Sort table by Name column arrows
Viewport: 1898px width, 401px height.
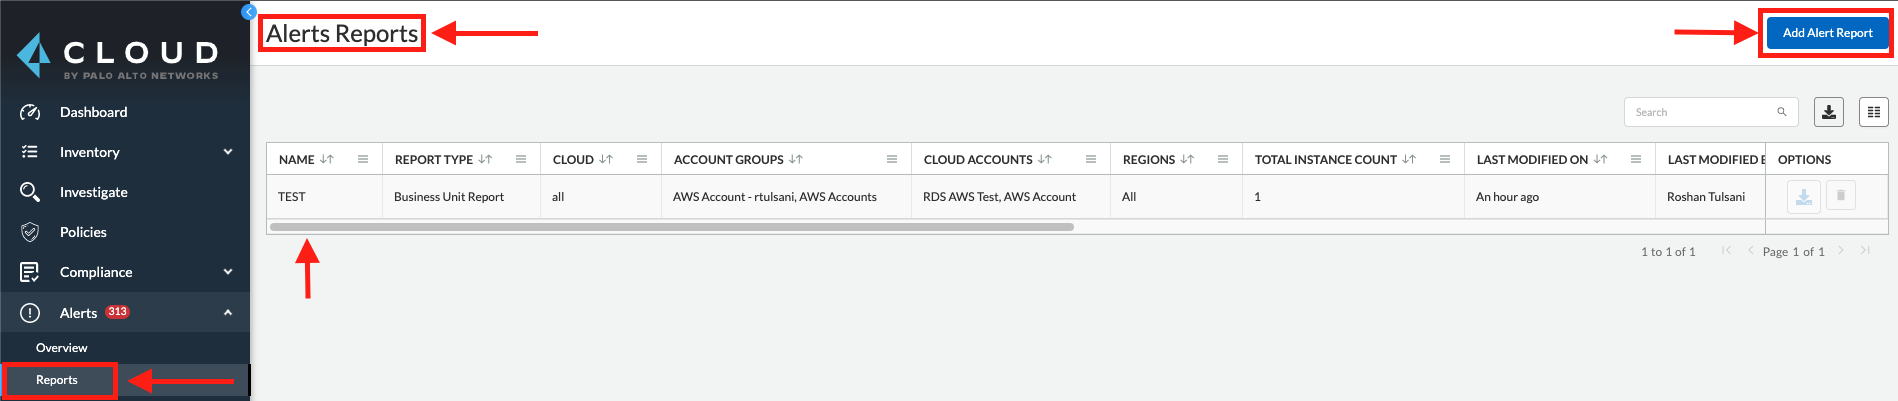327,159
